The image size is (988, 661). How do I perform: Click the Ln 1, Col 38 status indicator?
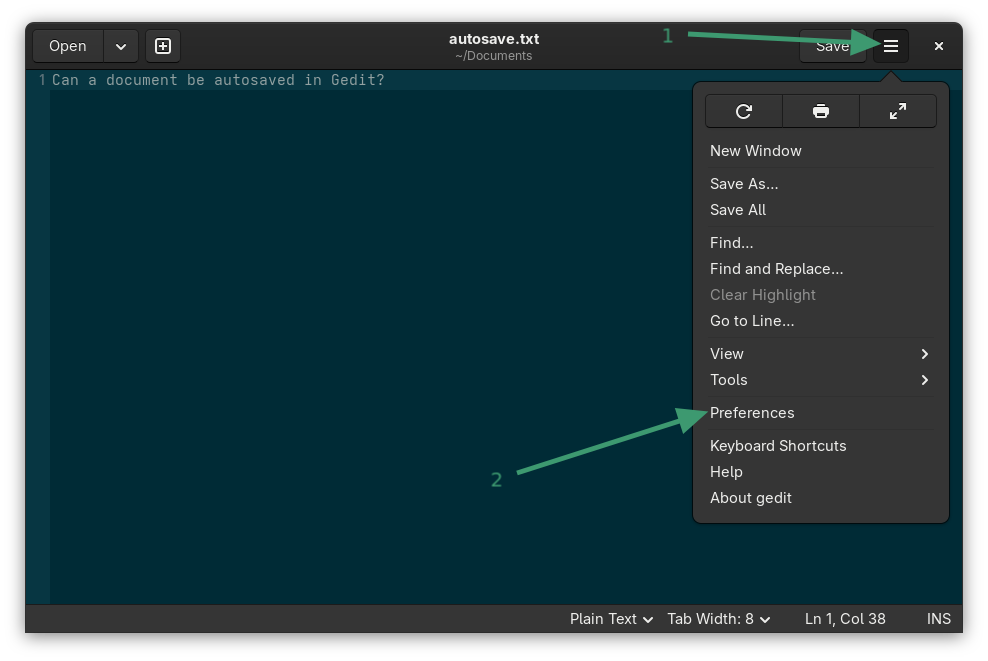(x=845, y=618)
